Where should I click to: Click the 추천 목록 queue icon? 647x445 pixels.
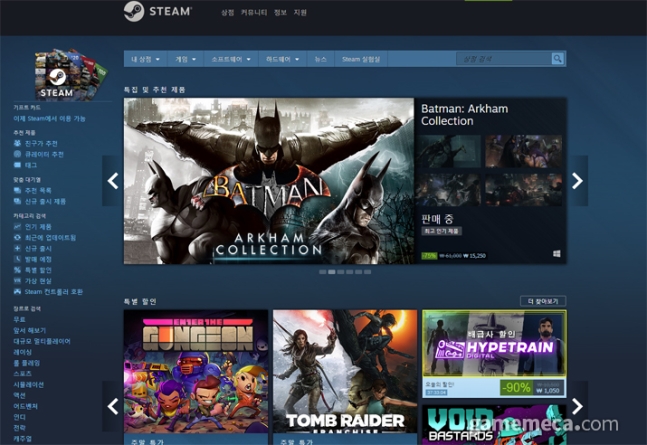[x=17, y=190]
